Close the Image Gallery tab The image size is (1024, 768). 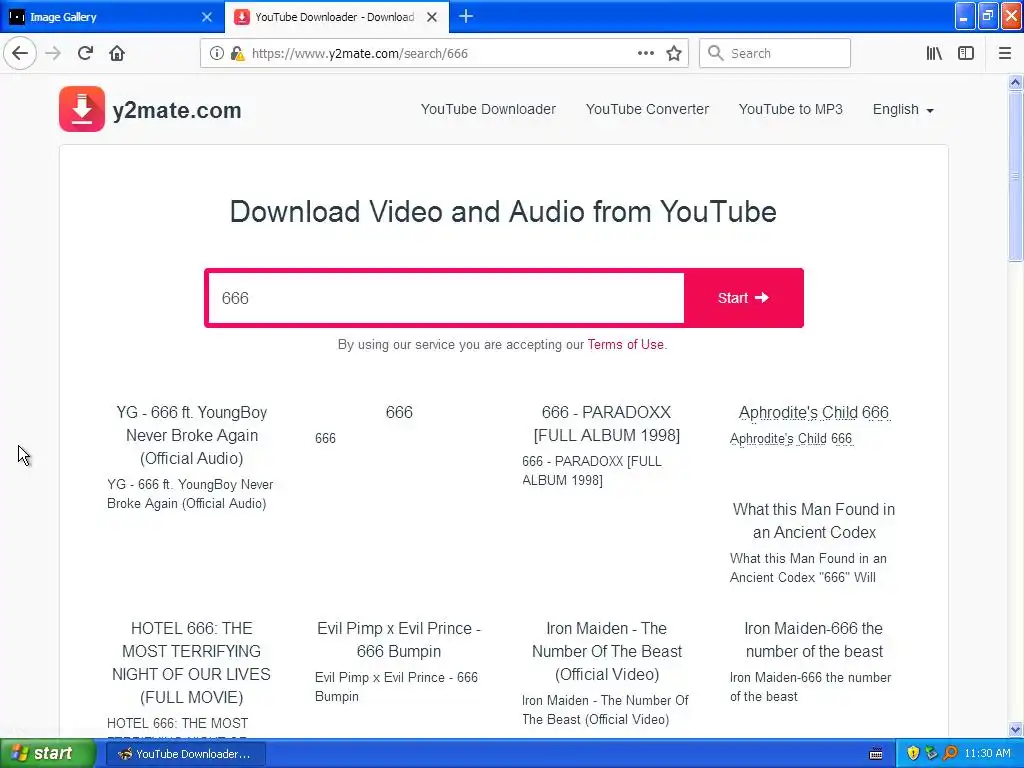pos(206,17)
